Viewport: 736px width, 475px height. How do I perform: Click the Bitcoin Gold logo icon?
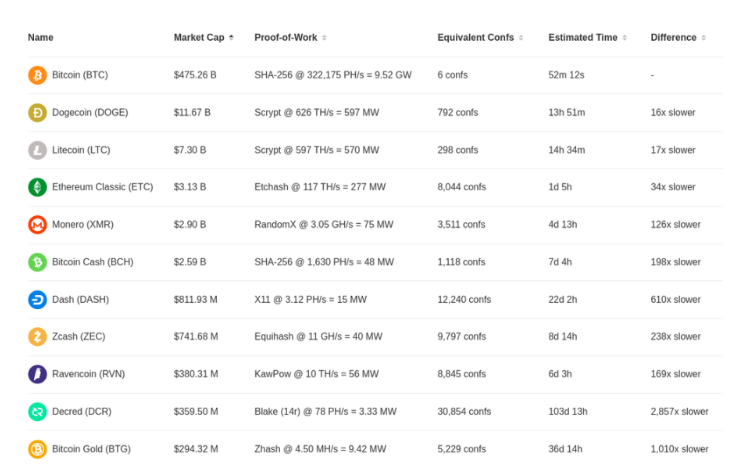click(38, 449)
